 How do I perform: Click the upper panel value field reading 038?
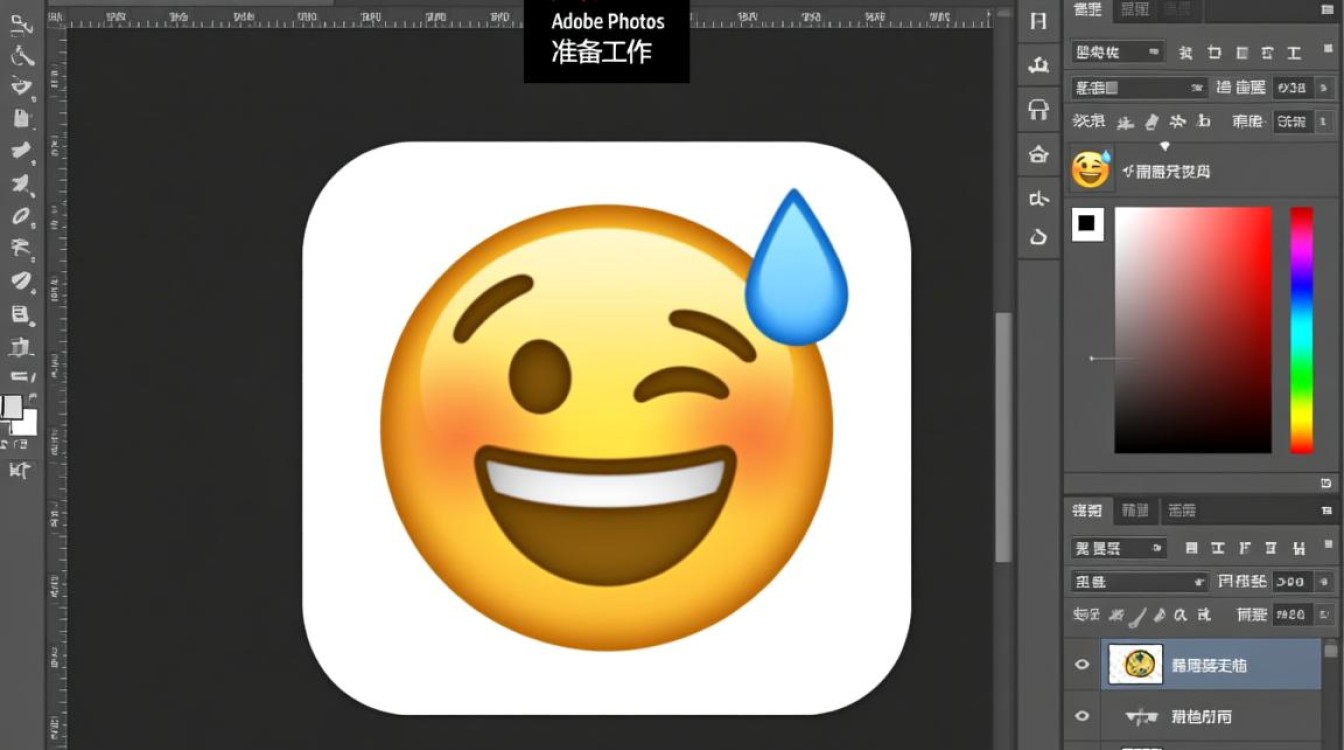pos(1291,88)
